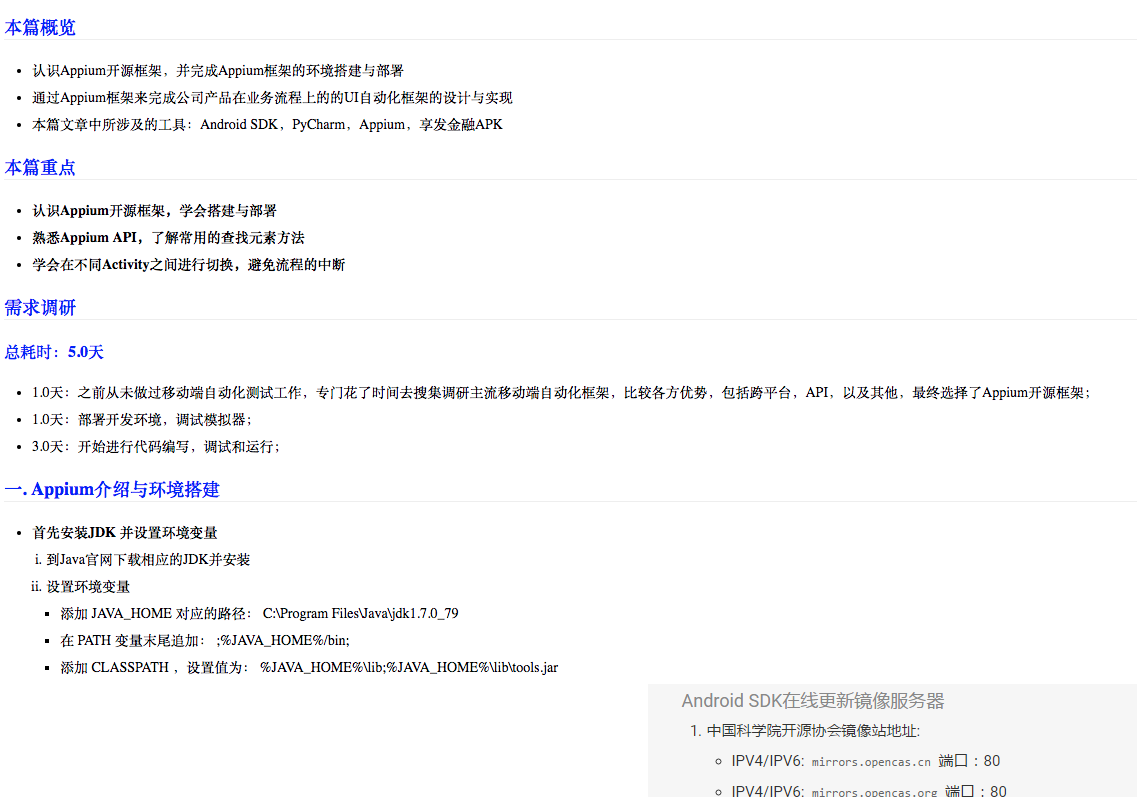The height and width of the screenshot is (797, 1137).
Task: Click the line 在 PATH 变量末尾追加
Action: coord(204,640)
